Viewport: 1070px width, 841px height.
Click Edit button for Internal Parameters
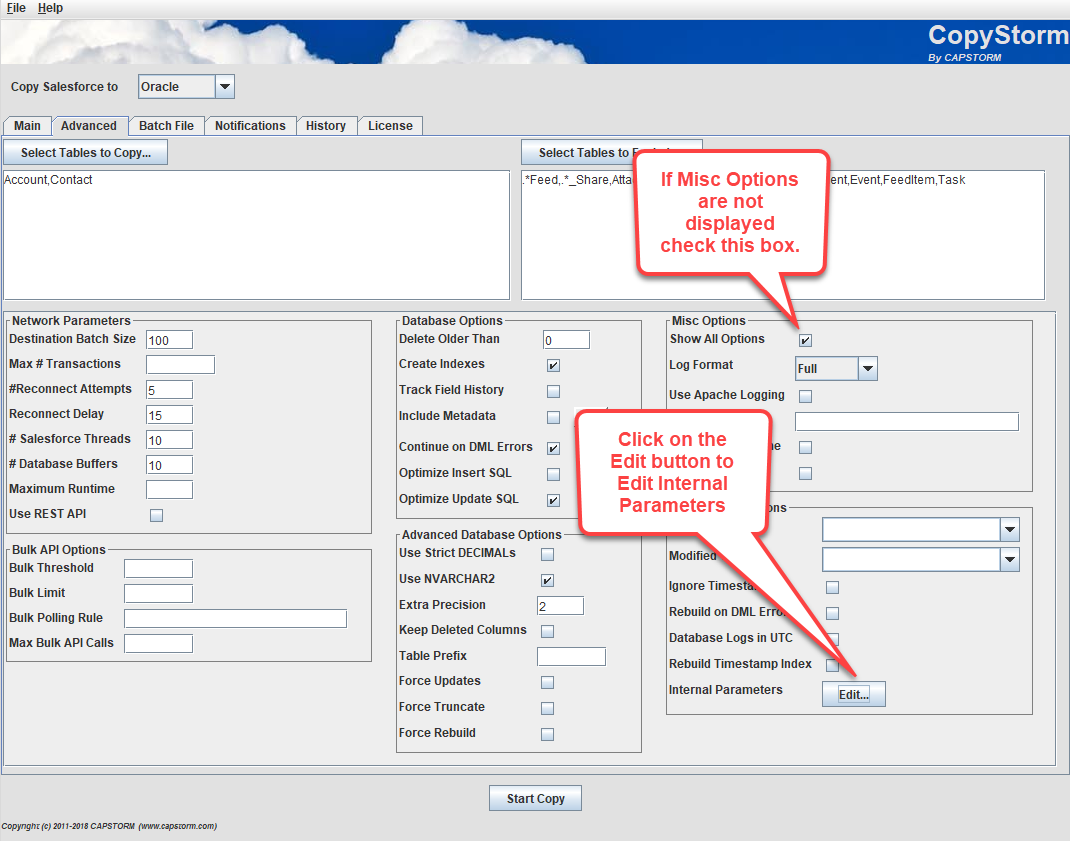(x=854, y=694)
